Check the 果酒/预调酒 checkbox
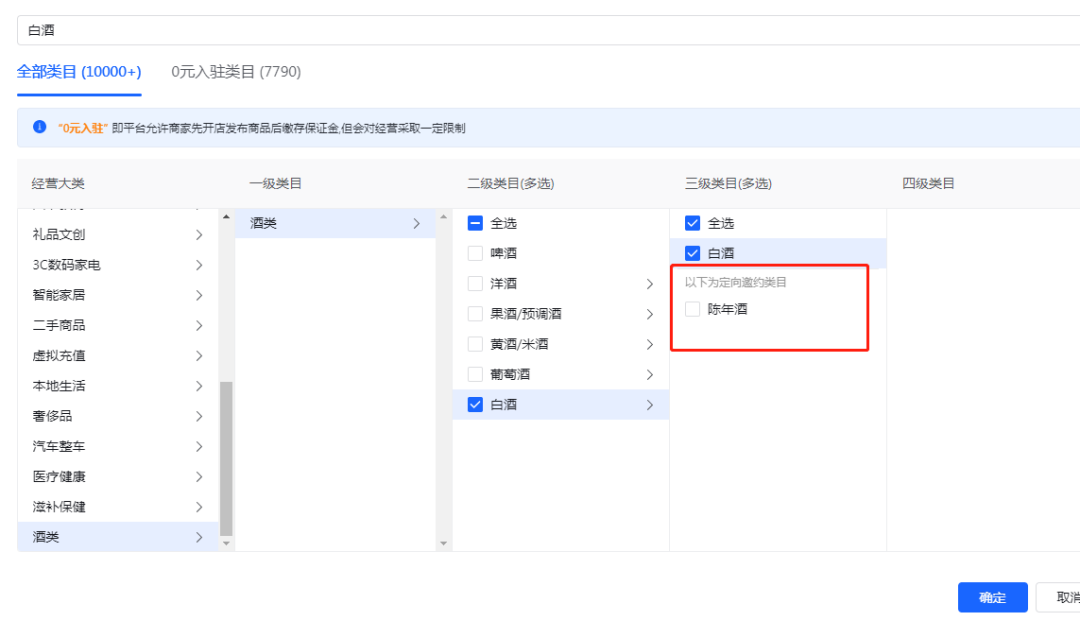 pos(475,313)
